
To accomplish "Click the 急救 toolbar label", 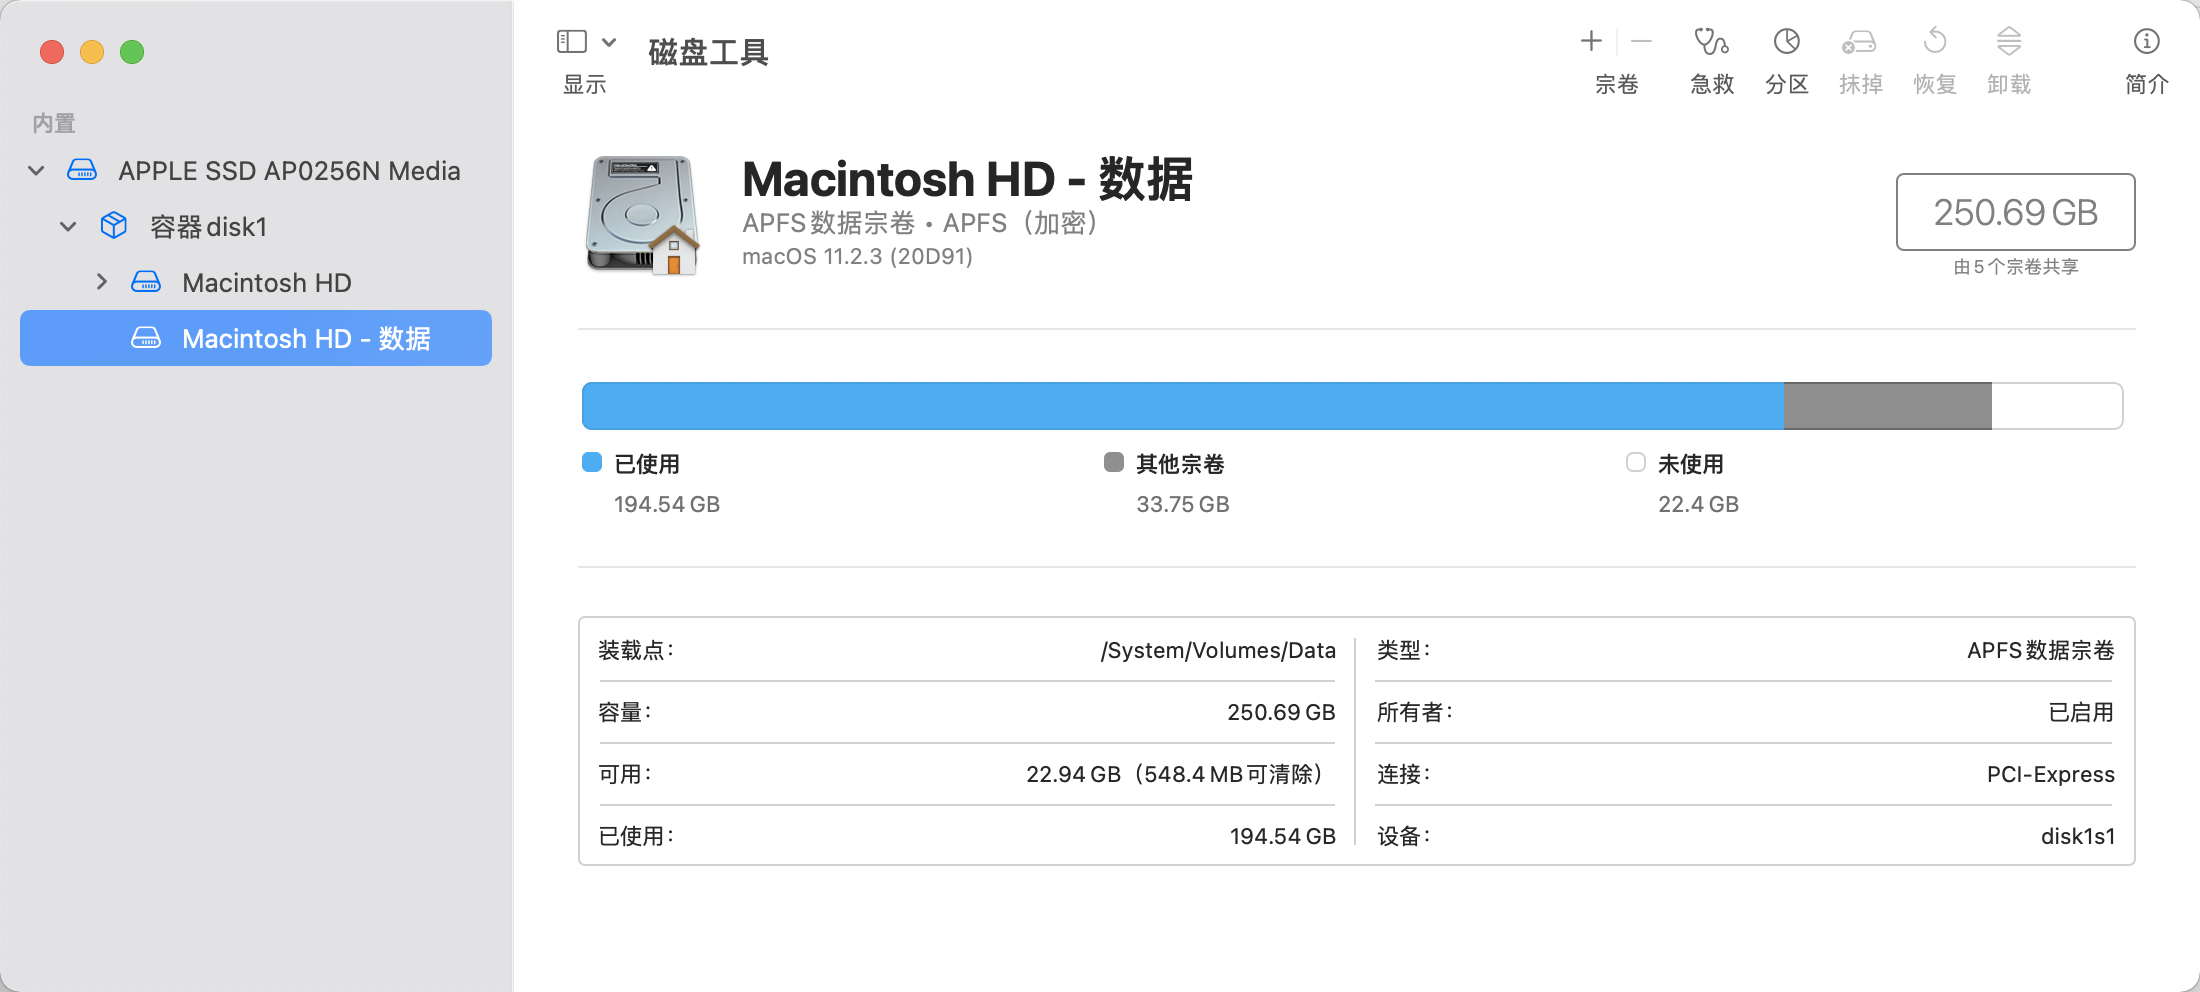I will point(1712,85).
